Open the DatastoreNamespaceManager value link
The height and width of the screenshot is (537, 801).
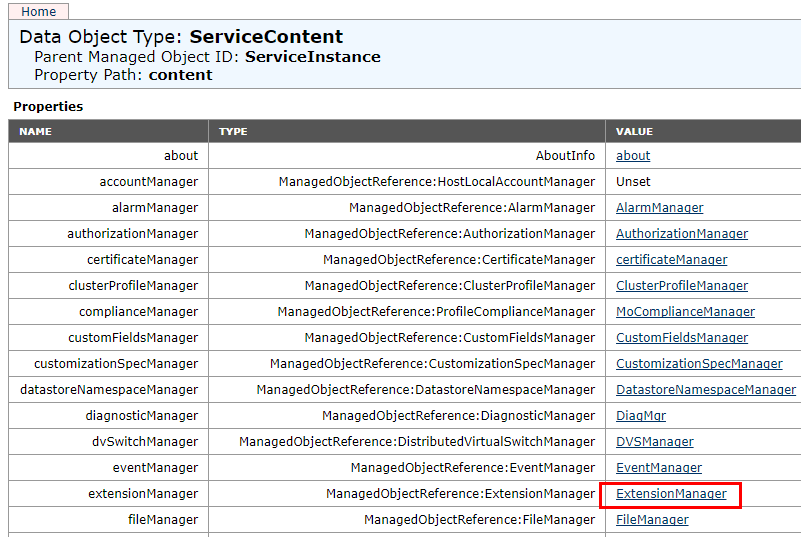tap(705, 390)
